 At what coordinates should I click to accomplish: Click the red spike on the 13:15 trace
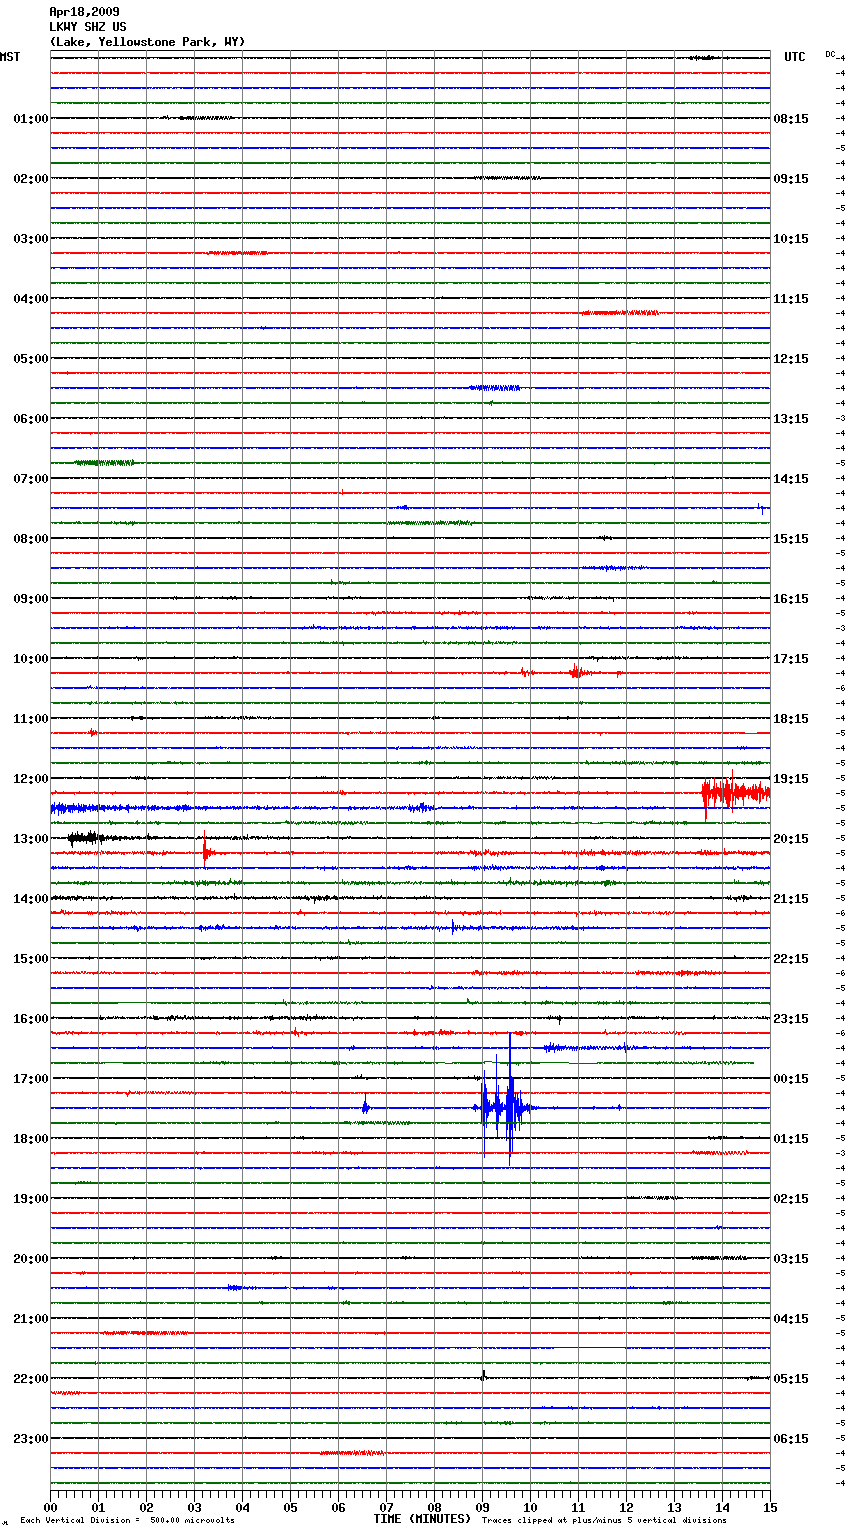tap(205, 852)
